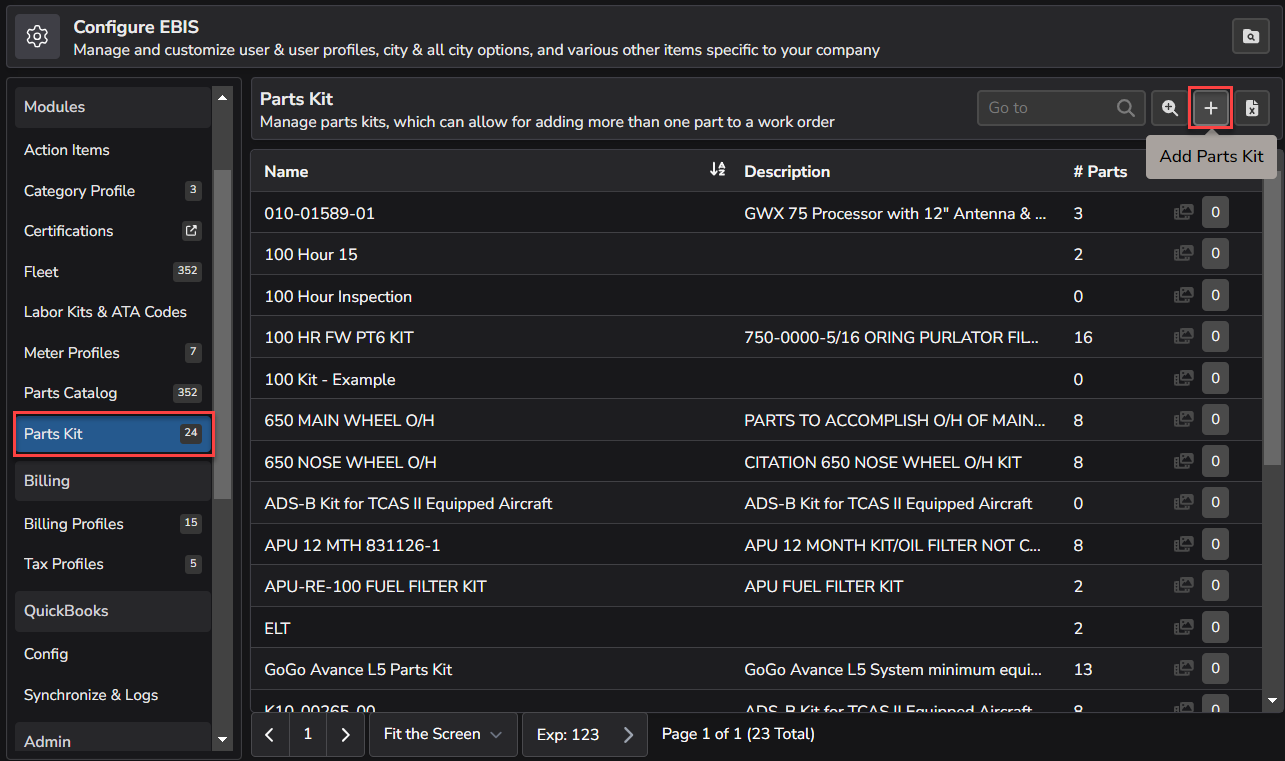Click the search icon inside the Go to field

[x=1125, y=107]
